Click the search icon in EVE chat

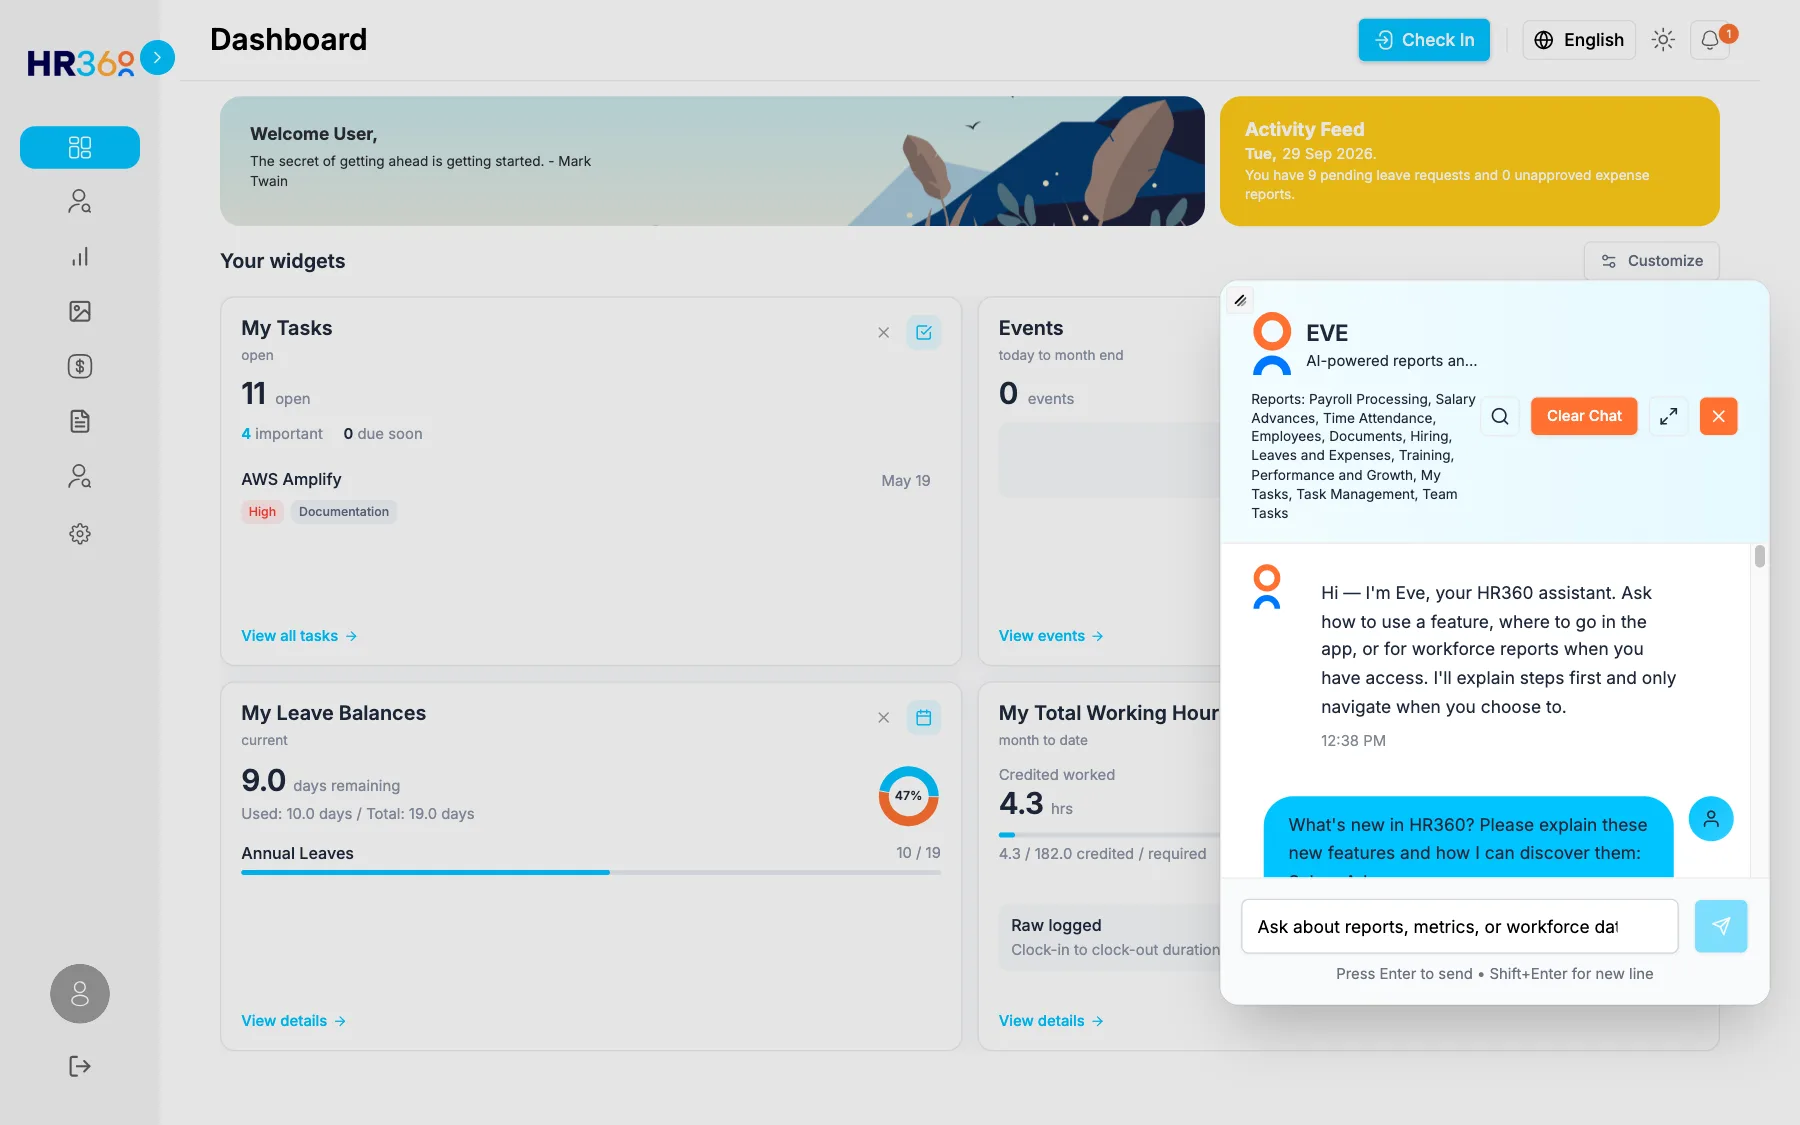pos(1500,416)
